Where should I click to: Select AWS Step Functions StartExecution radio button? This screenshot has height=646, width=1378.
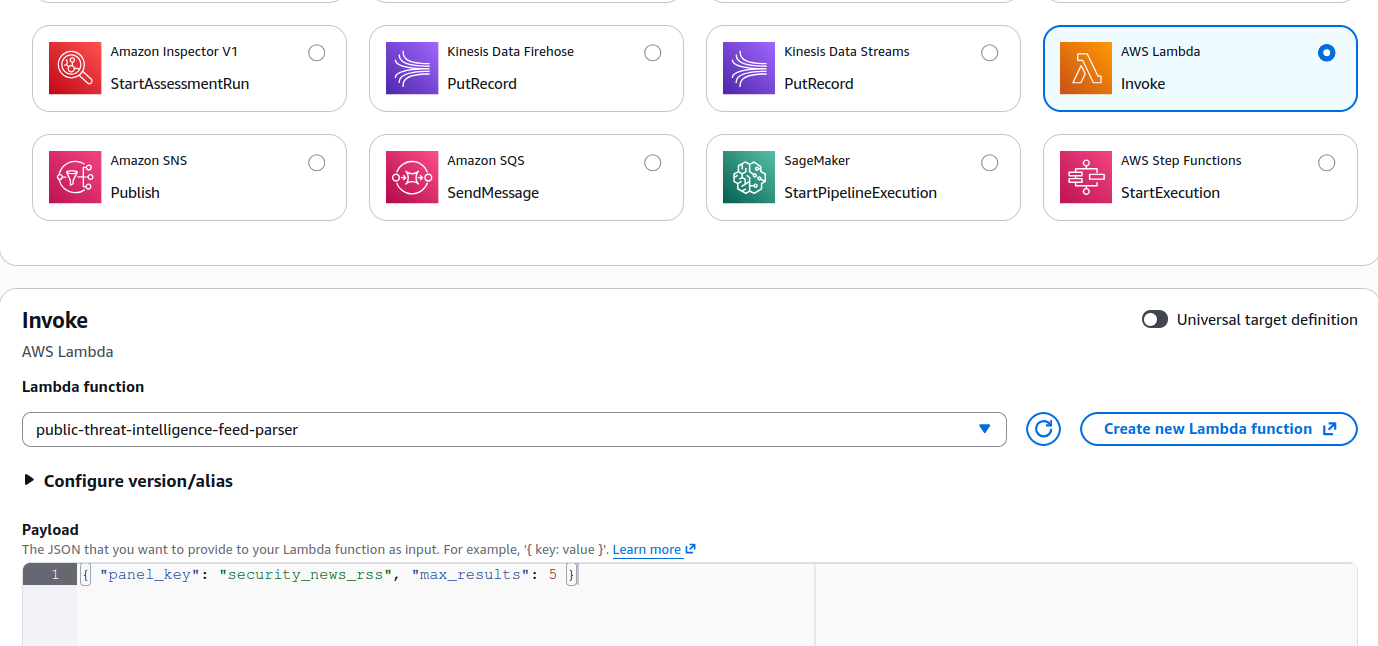[x=1326, y=162]
